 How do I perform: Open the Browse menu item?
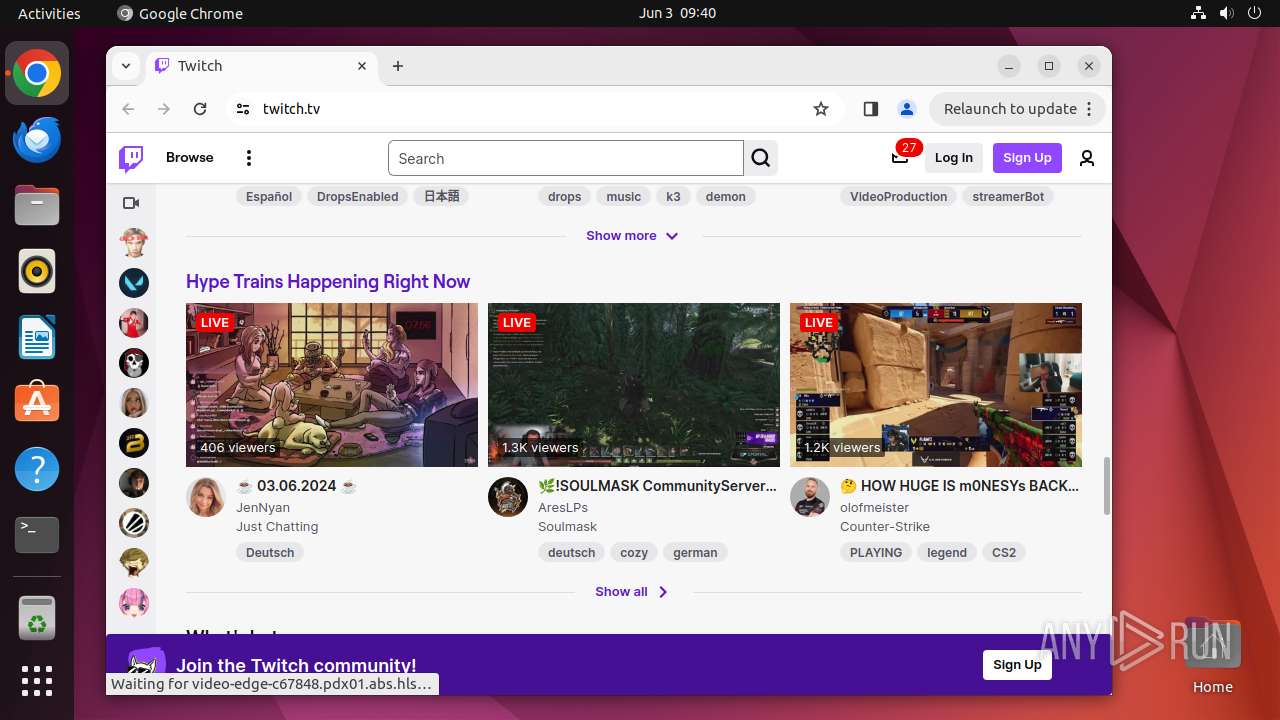(x=190, y=158)
